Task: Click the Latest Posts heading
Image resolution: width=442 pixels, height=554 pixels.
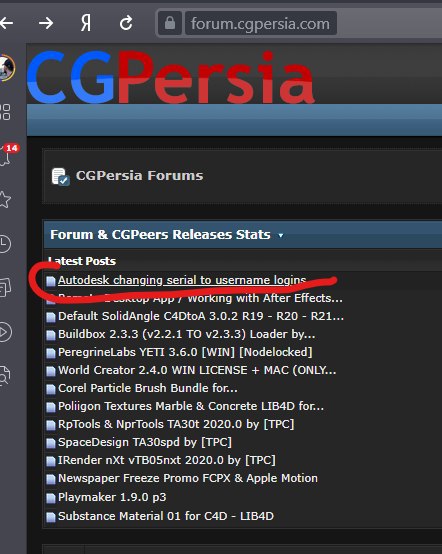Action: click(x=82, y=261)
